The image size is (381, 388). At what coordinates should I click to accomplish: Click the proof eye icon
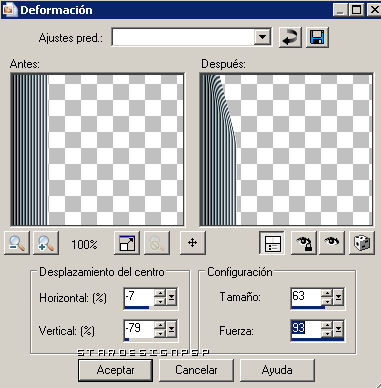coord(332,243)
